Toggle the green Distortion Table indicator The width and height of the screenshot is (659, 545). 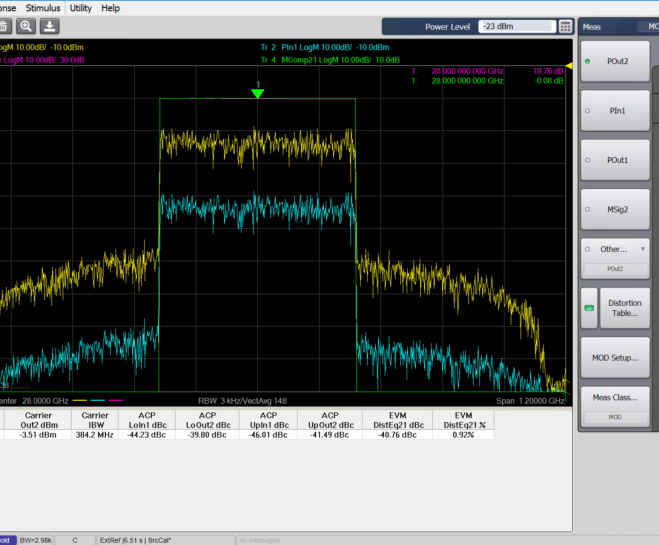pyautogui.click(x=589, y=308)
